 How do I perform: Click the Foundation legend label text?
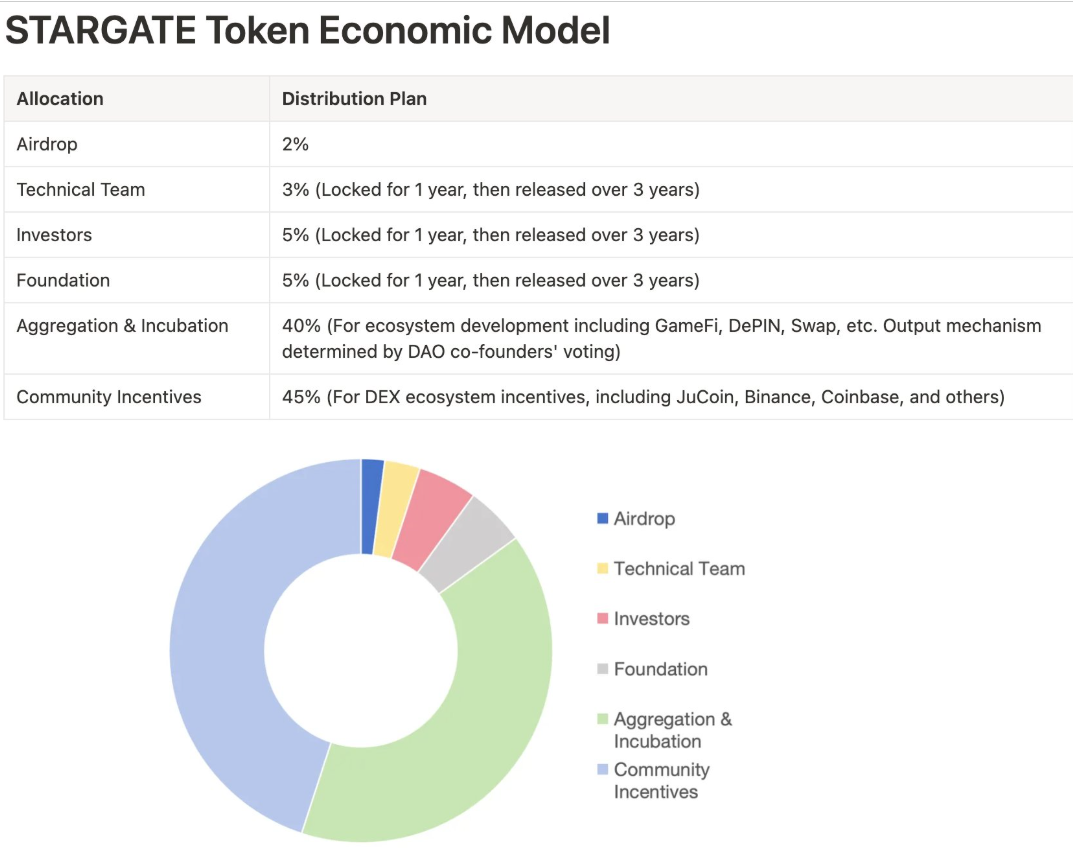click(x=660, y=669)
